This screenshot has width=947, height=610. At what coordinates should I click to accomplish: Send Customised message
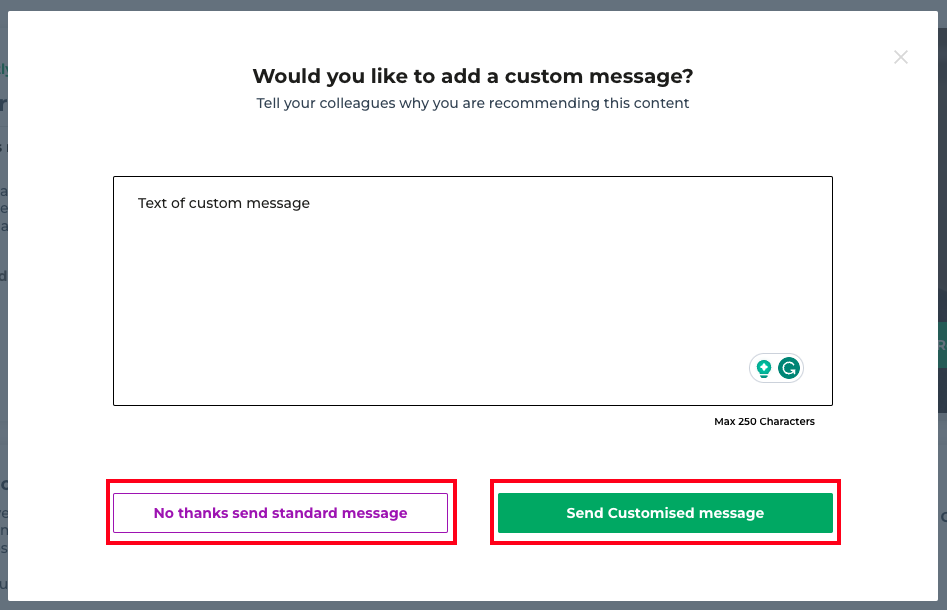(x=665, y=513)
